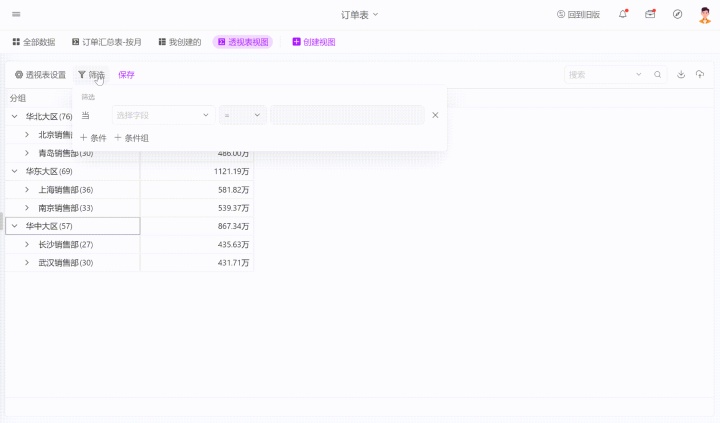720x423 pixels.
Task: Collapse the 华东大区 group
Action: 14,171
